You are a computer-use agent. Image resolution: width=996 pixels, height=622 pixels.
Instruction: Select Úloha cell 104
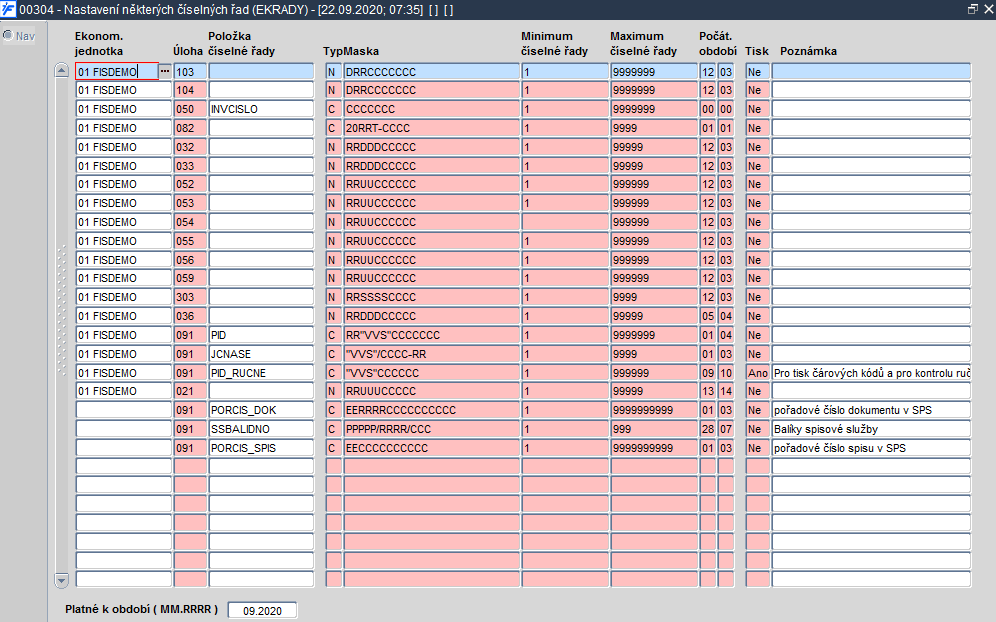click(x=190, y=90)
